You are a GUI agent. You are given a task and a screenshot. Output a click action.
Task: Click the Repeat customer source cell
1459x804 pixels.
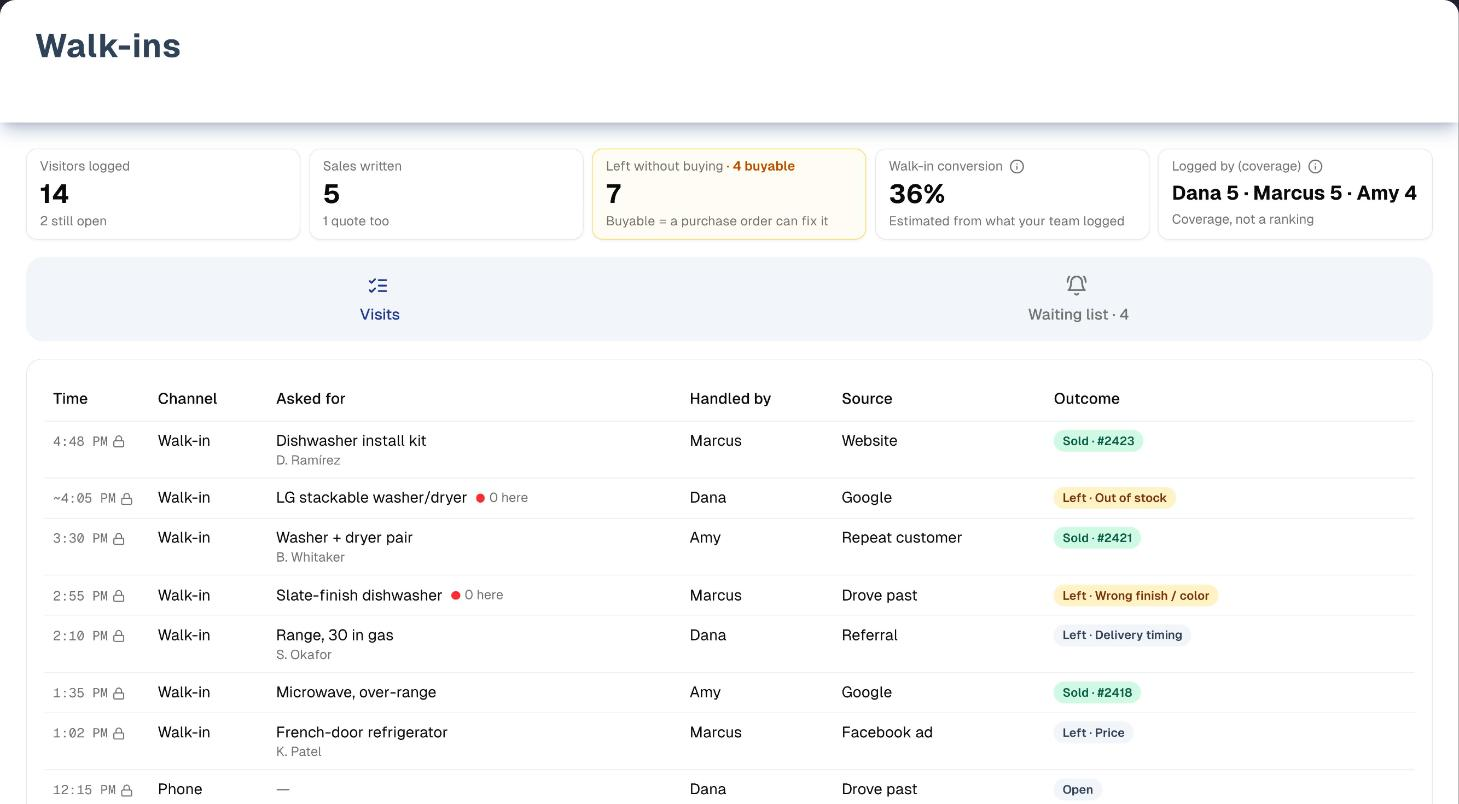point(902,538)
